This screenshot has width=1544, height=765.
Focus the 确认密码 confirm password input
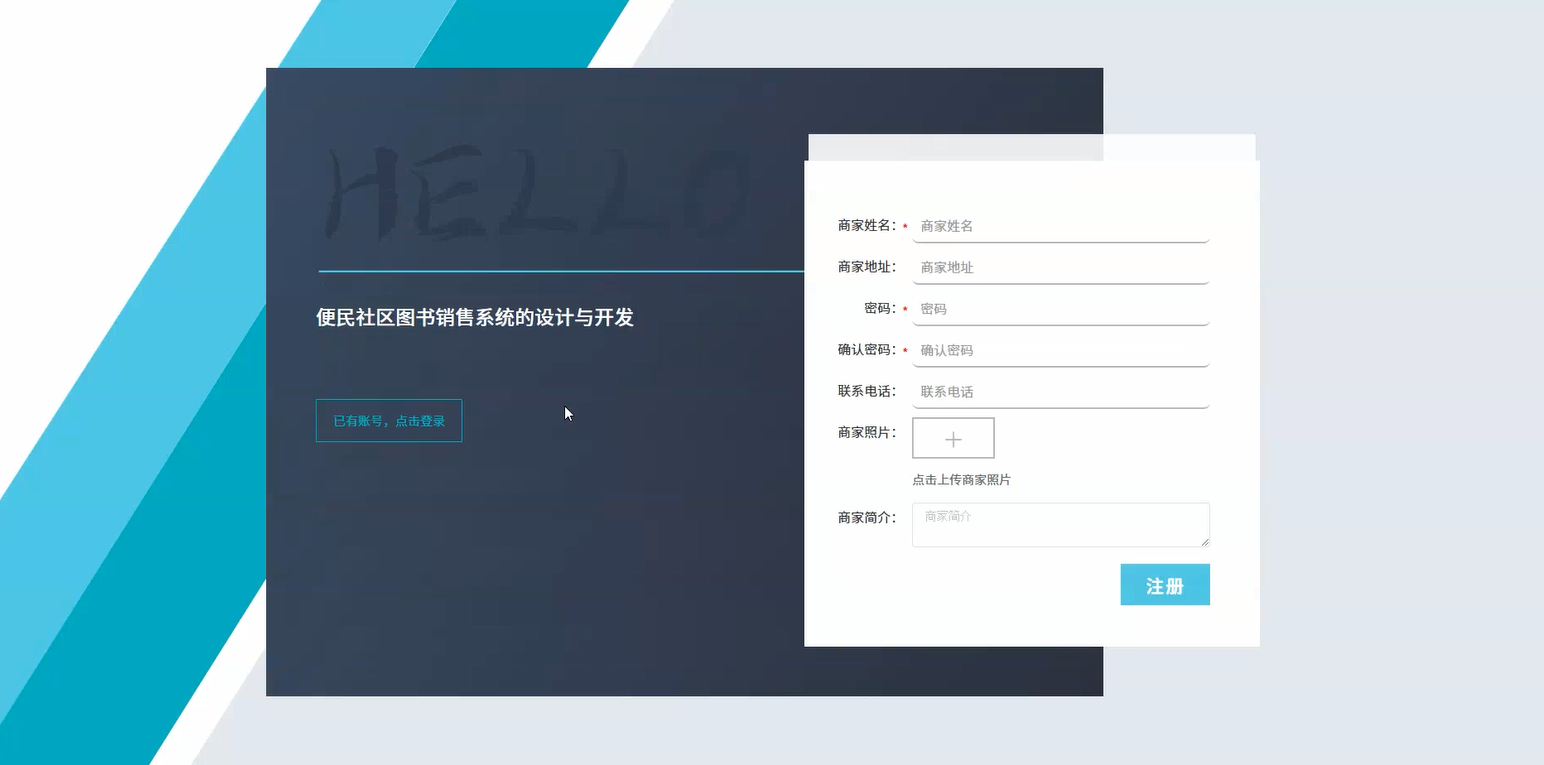[x=1059, y=350]
